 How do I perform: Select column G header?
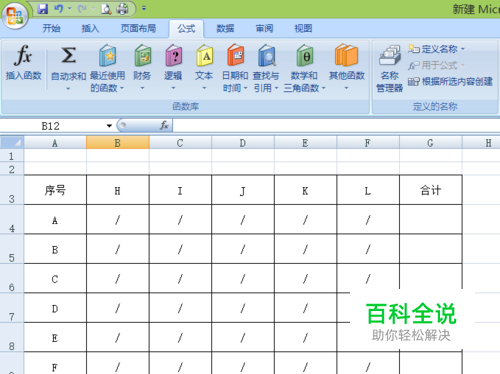click(431, 143)
